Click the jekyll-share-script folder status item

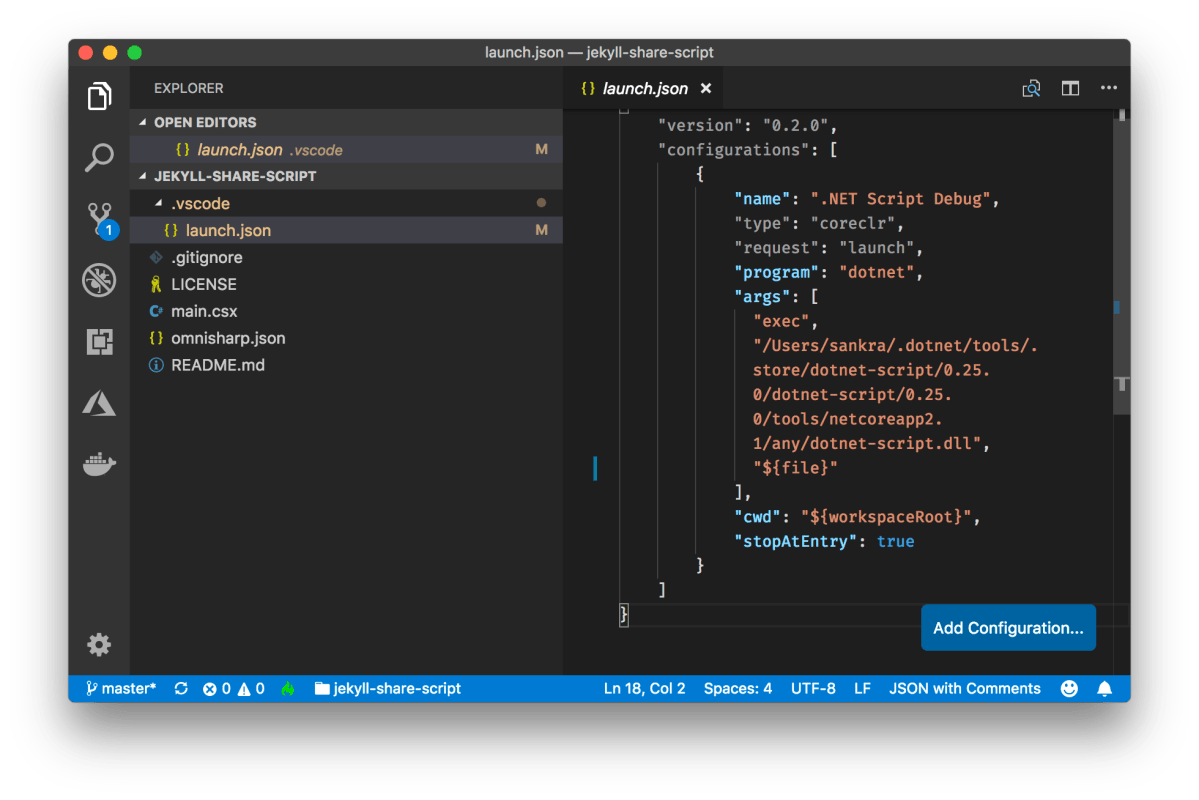[x=388, y=688]
